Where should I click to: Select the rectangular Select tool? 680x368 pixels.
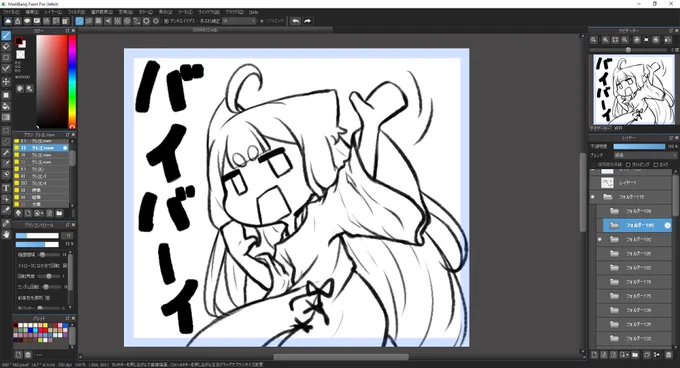[x=6, y=130]
